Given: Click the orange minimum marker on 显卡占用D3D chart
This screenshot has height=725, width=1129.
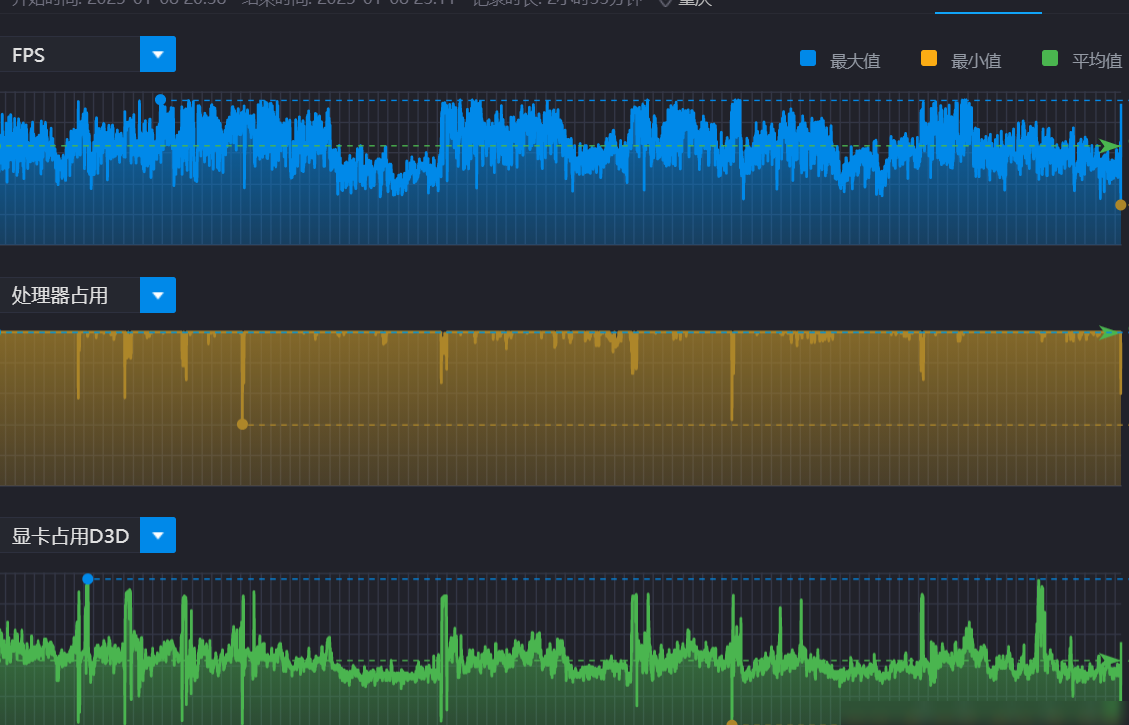Looking at the screenshot, I should 732,722.
